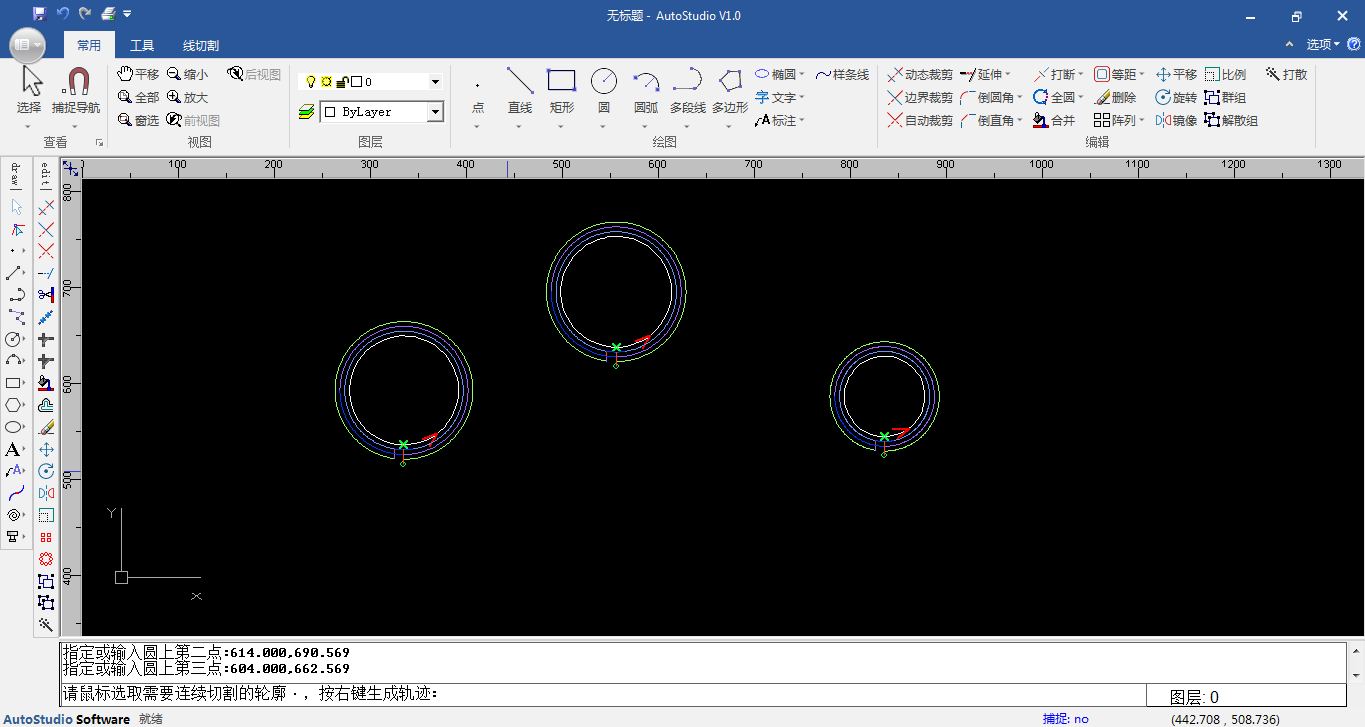Expand the 标注 dimension dropdown
This screenshot has height=727, width=1365.
click(x=802, y=120)
